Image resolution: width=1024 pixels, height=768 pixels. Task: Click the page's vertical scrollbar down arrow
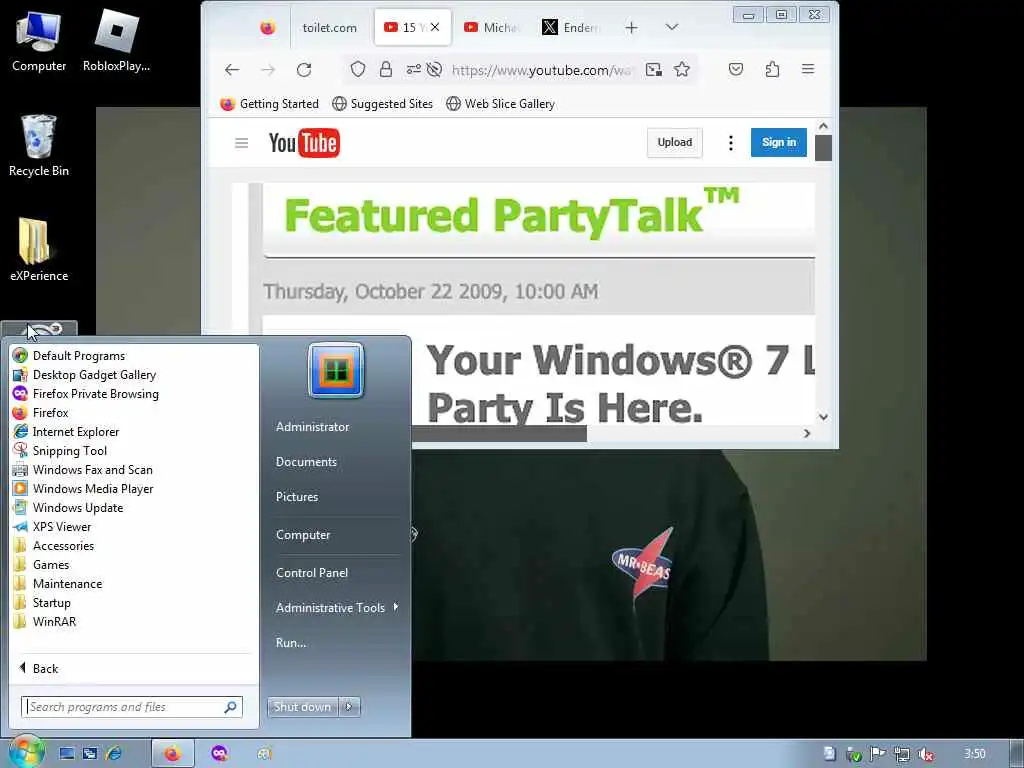pyautogui.click(x=823, y=417)
